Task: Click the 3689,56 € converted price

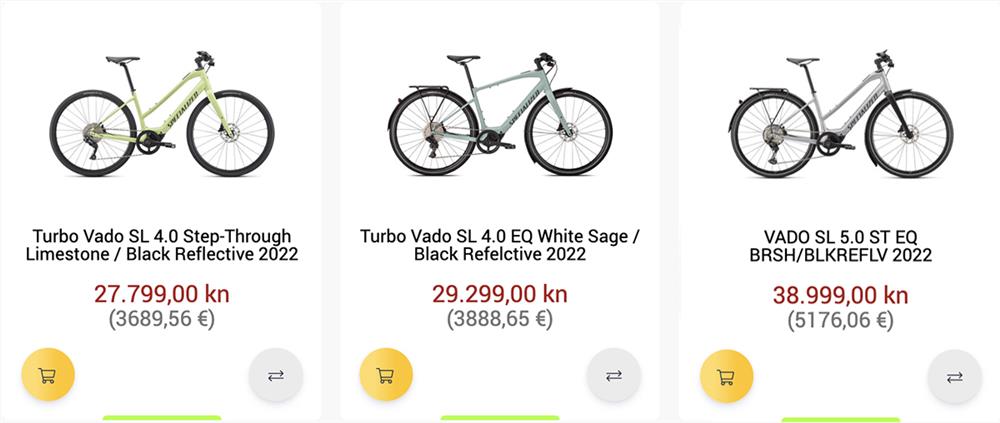Action: (161, 319)
